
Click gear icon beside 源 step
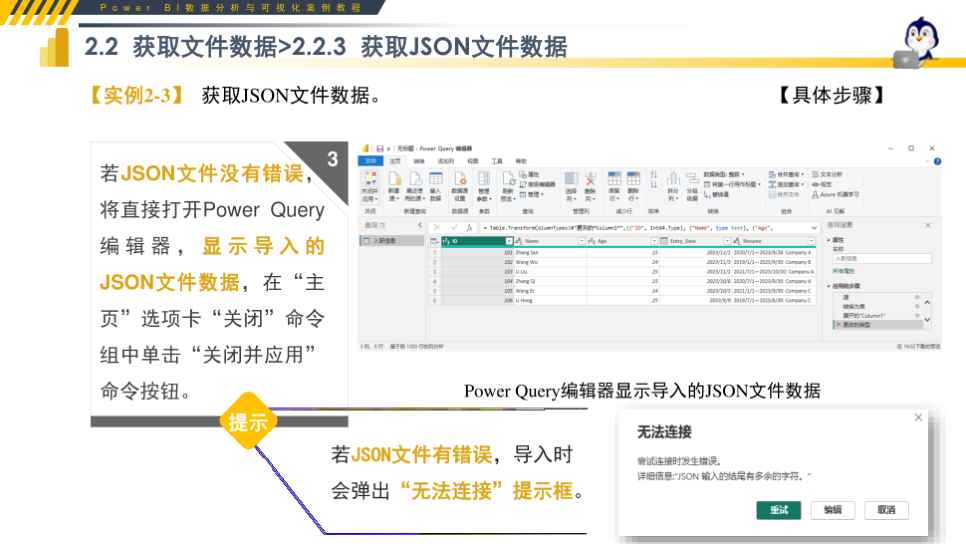click(x=917, y=297)
